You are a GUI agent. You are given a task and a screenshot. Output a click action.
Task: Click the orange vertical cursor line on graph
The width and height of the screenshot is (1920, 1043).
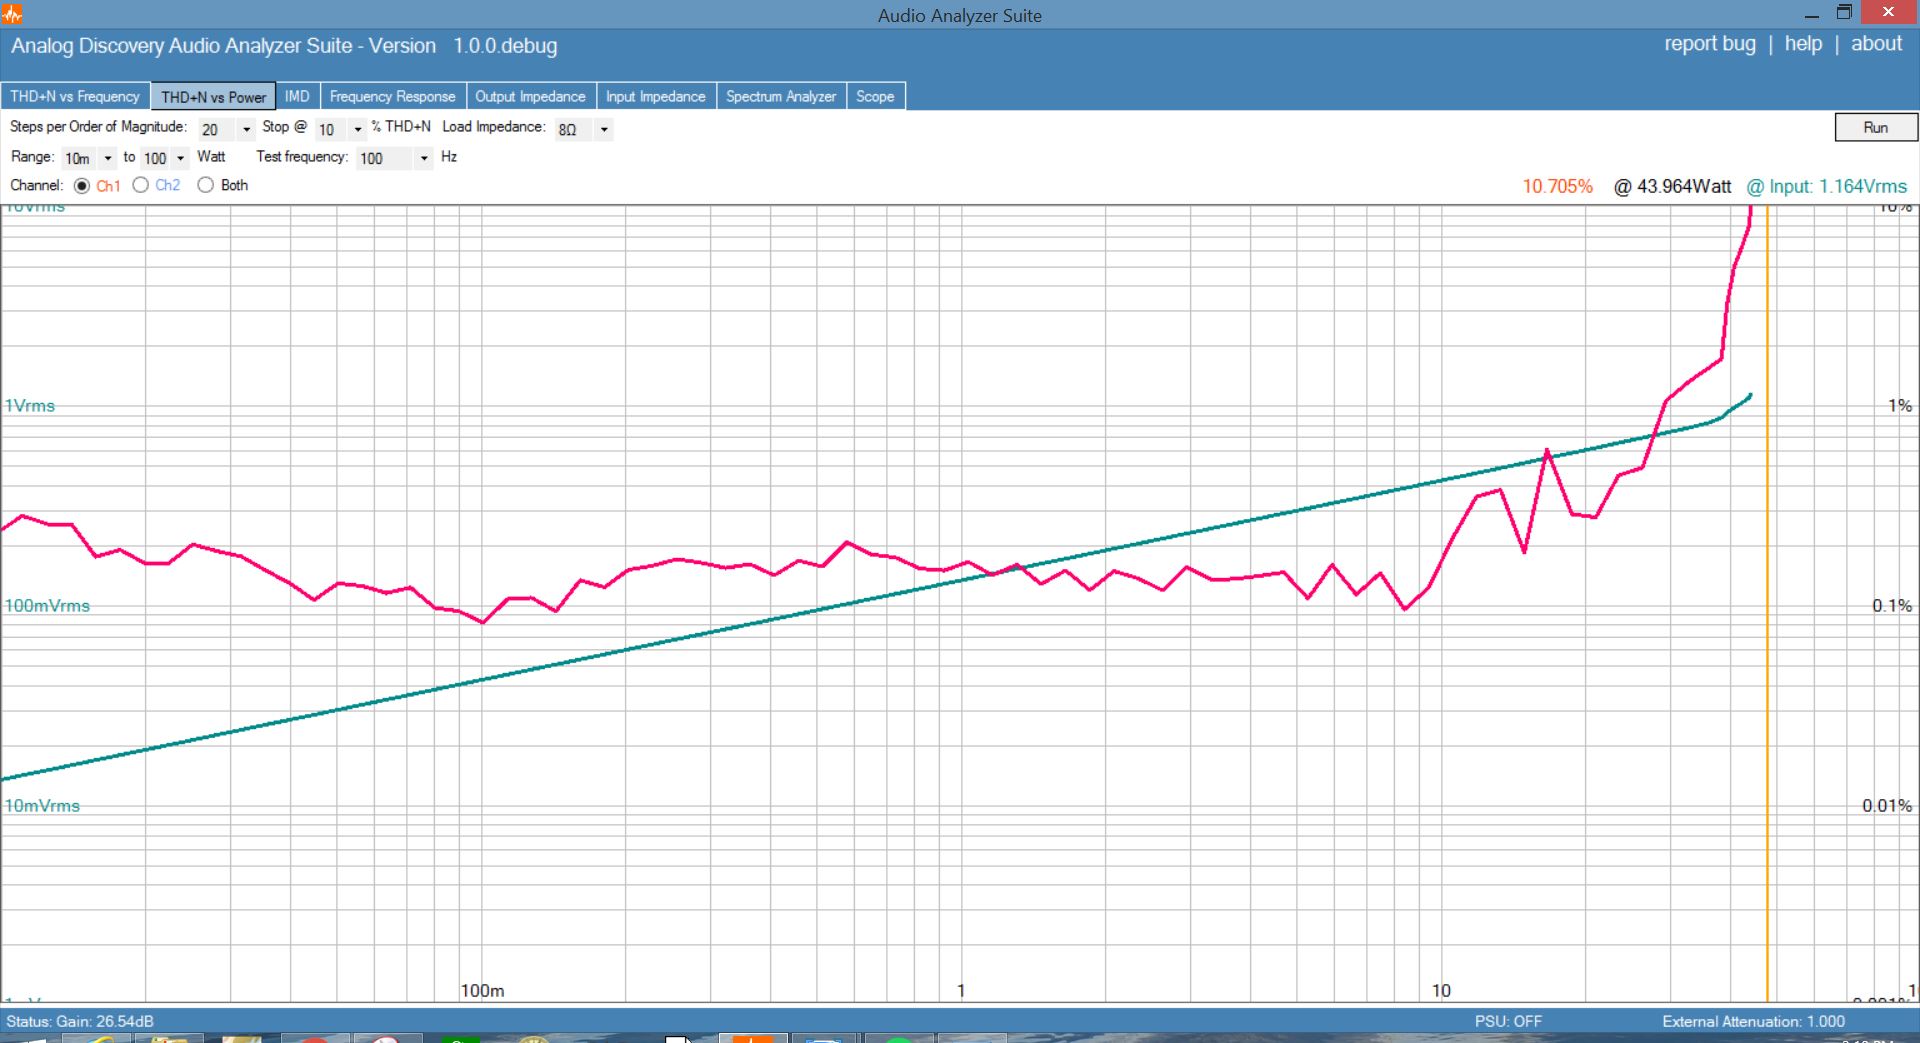[x=1767, y=603]
